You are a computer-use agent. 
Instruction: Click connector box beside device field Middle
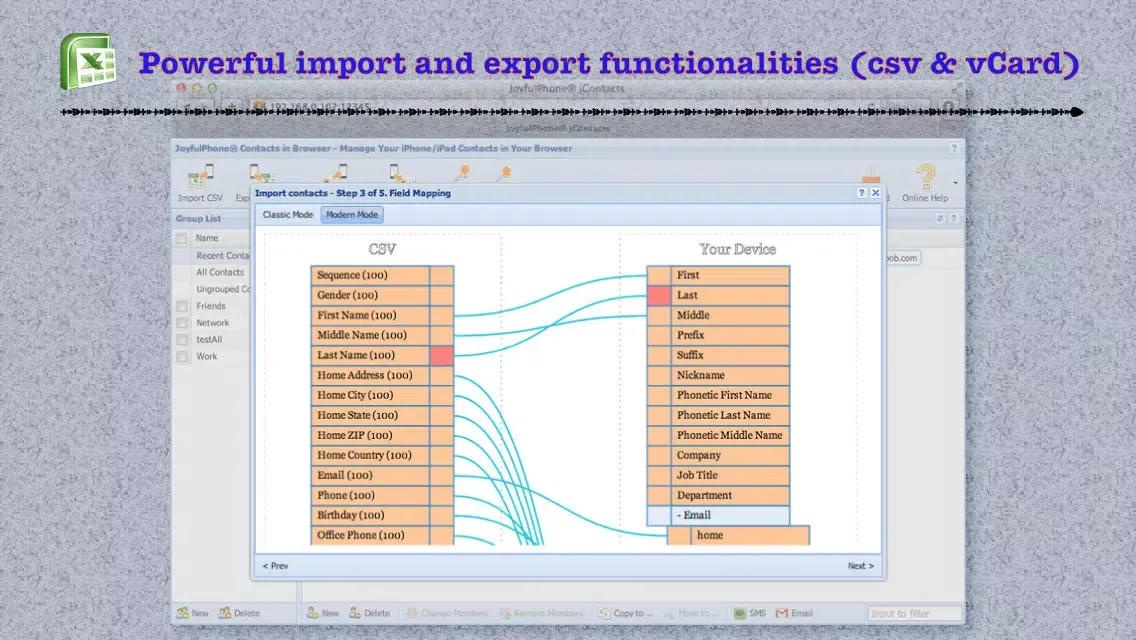point(659,315)
